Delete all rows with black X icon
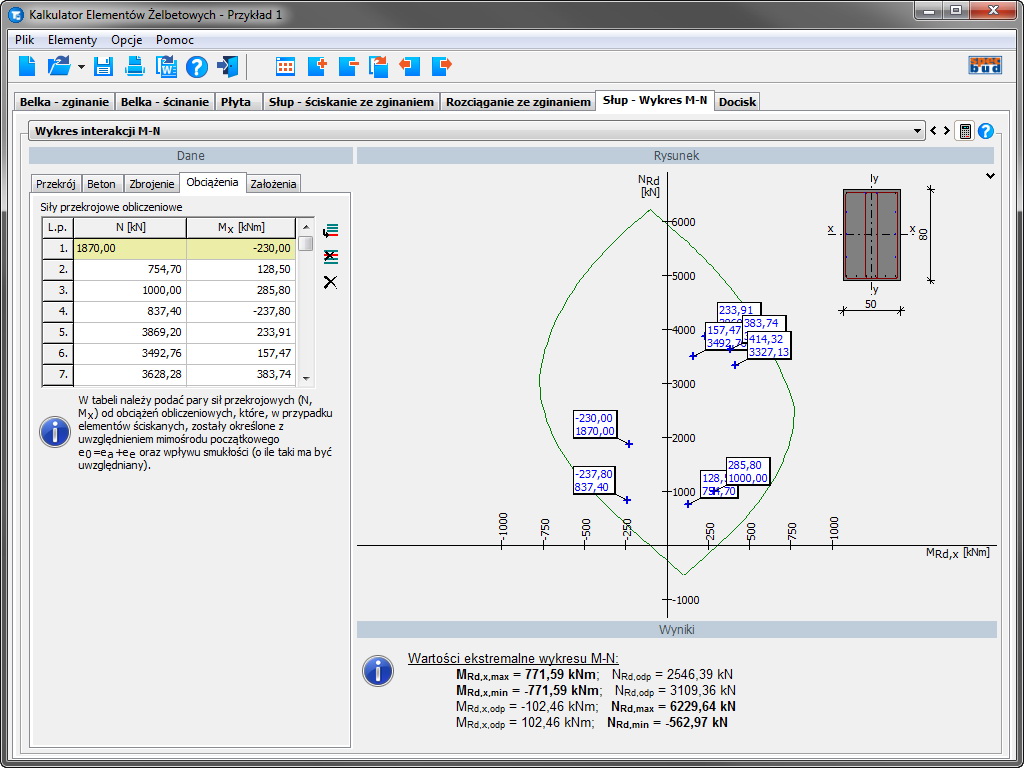The height and width of the screenshot is (768, 1024). click(330, 282)
